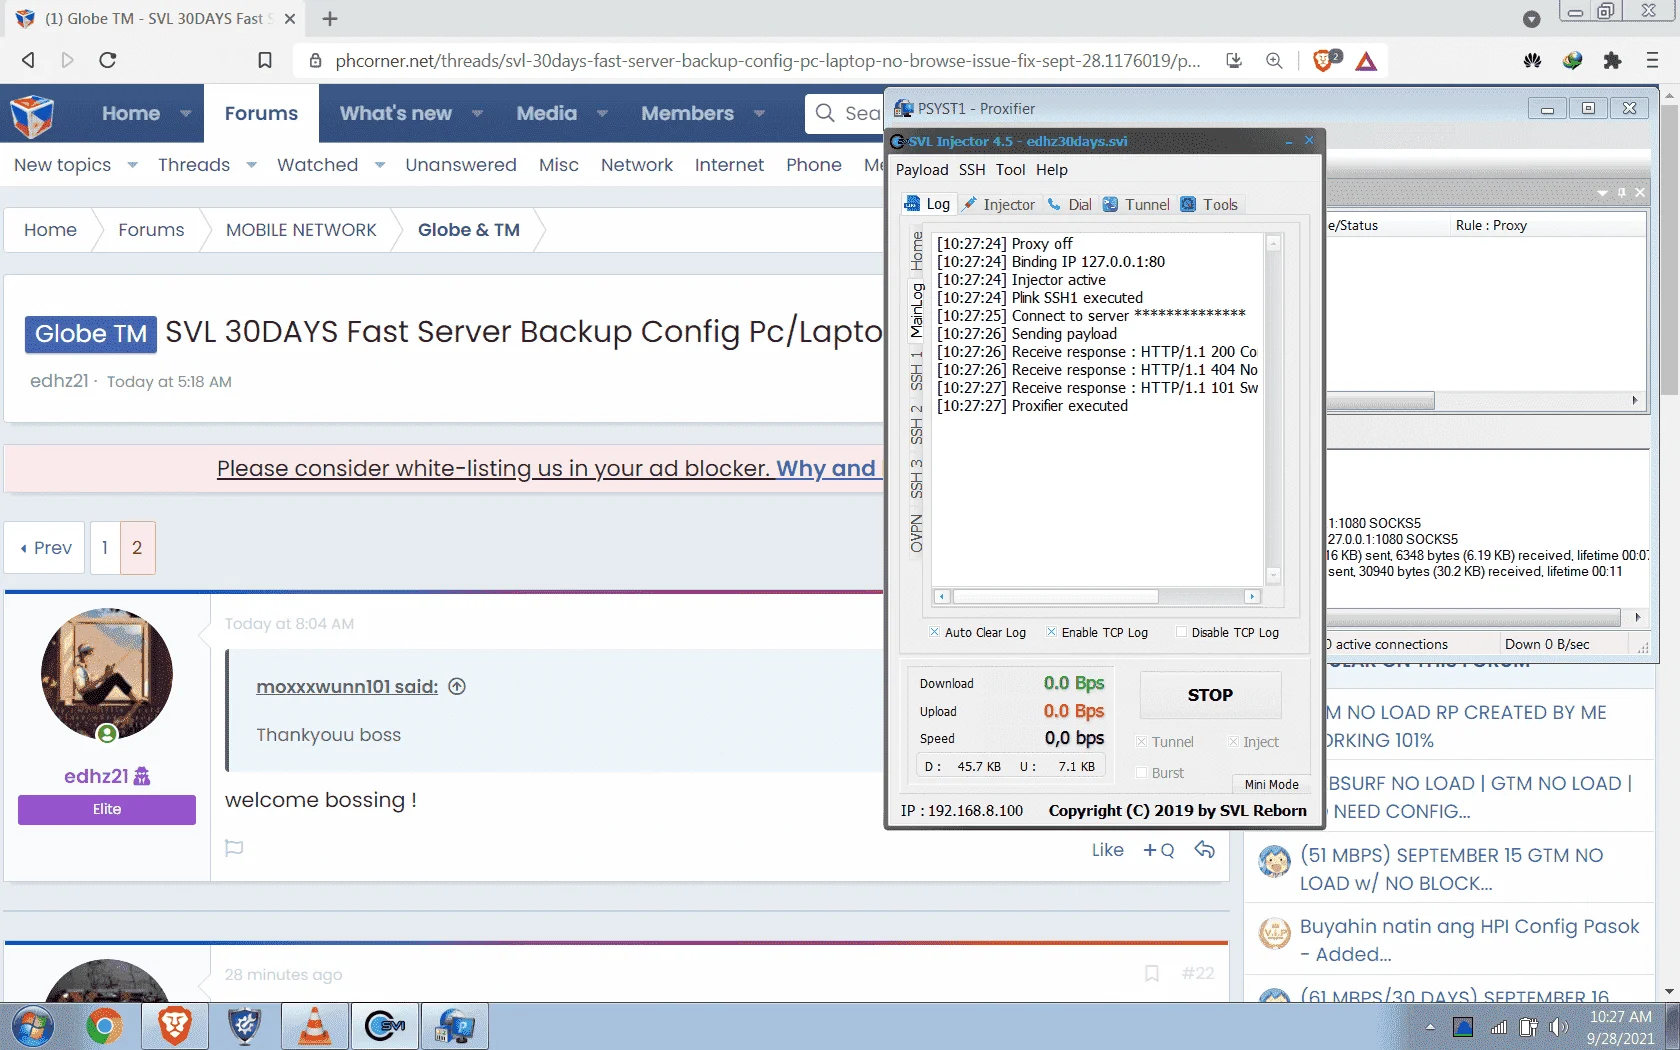The width and height of the screenshot is (1680, 1050).
Task: Expand the Media dropdown arrow
Action: [603, 114]
